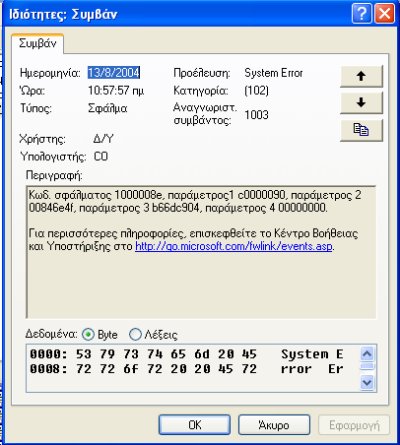Click the computer value CO
Screen dimensions: 400x445
(101, 156)
